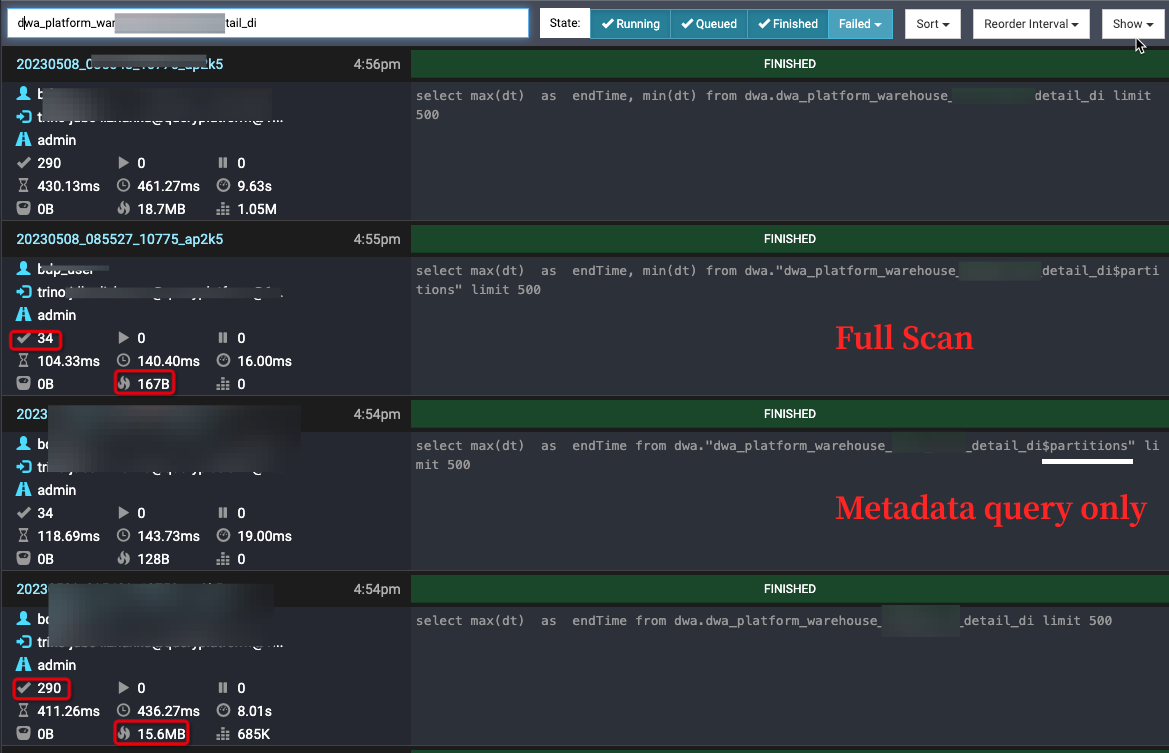This screenshot has height=753, width=1169.
Task: Click the State: label
Action: pyautogui.click(x=564, y=23)
